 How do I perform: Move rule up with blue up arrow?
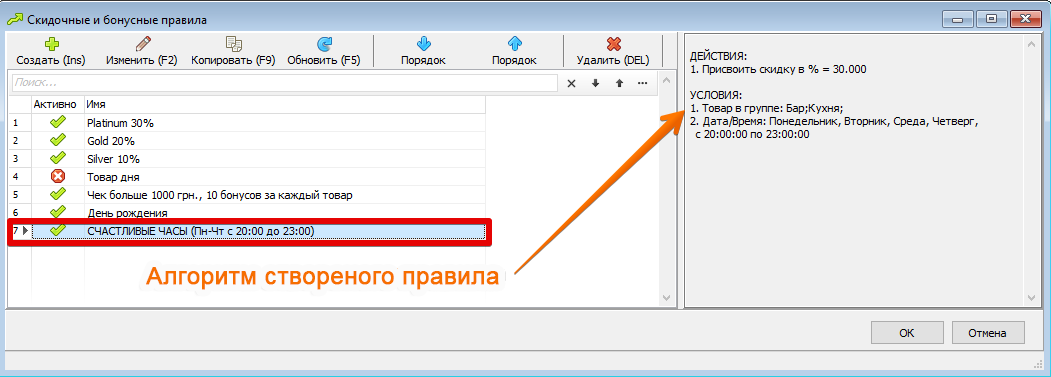pos(514,44)
